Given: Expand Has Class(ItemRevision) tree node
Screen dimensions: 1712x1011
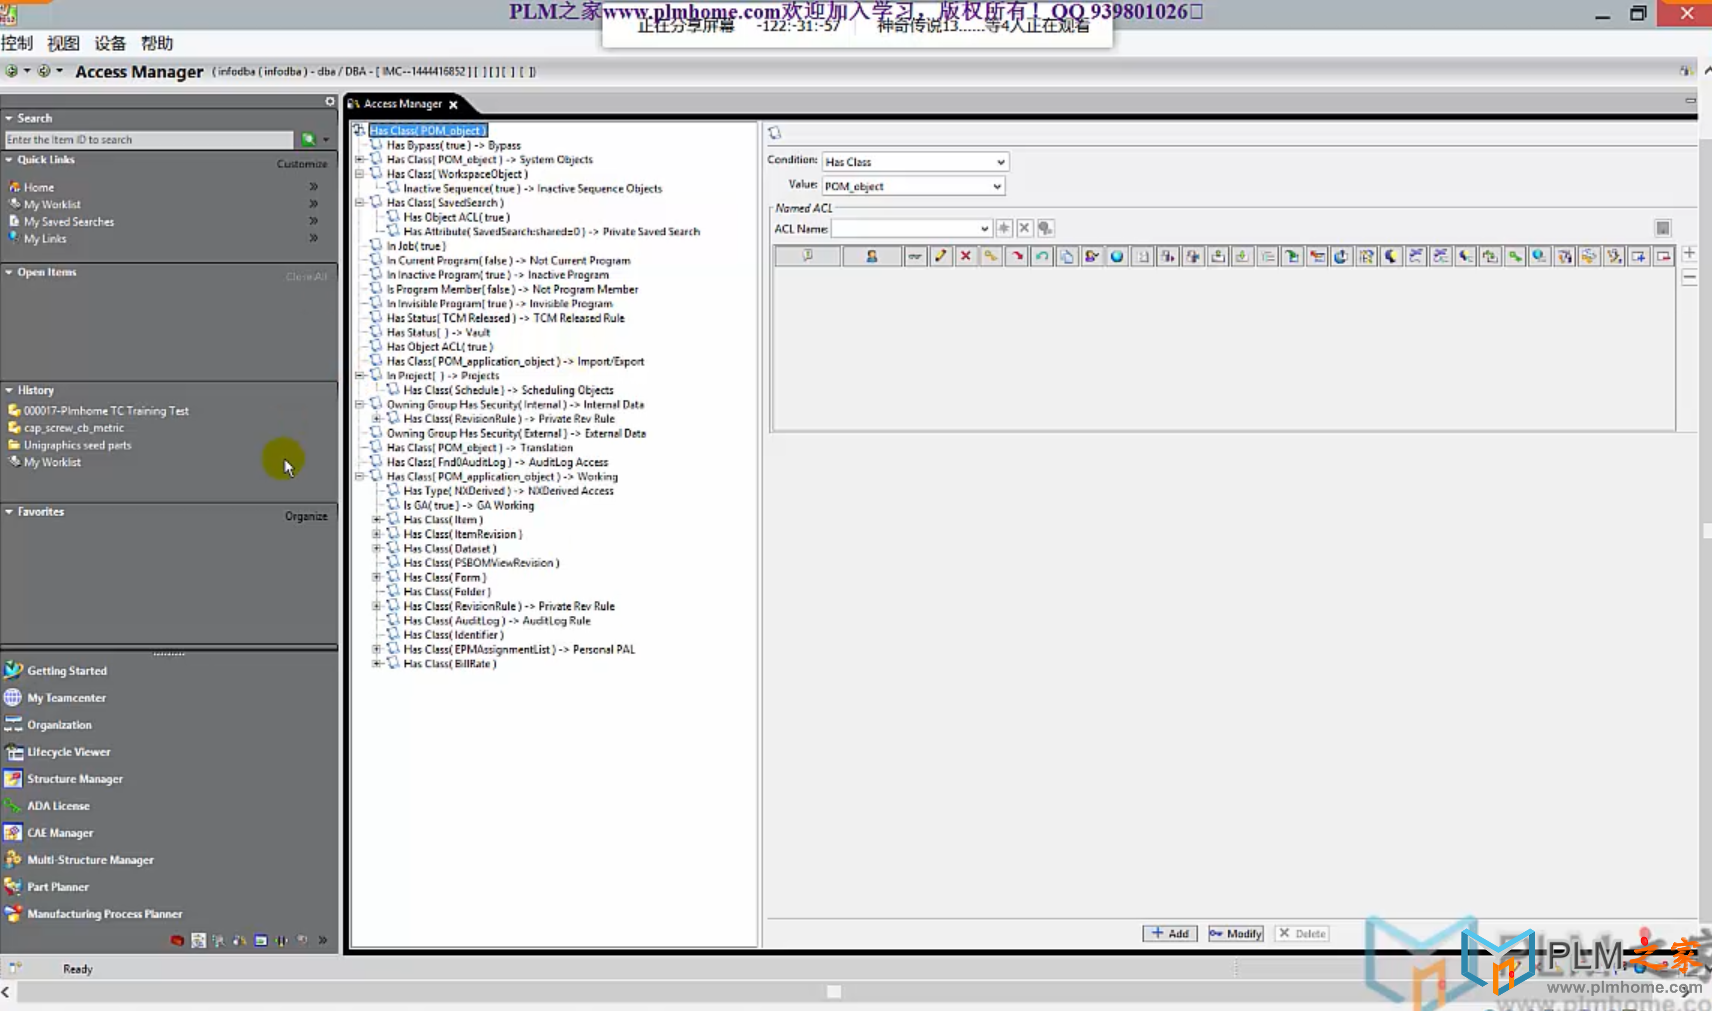Looking at the screenshot, I should pyautogui.click(x=377, y=534).
